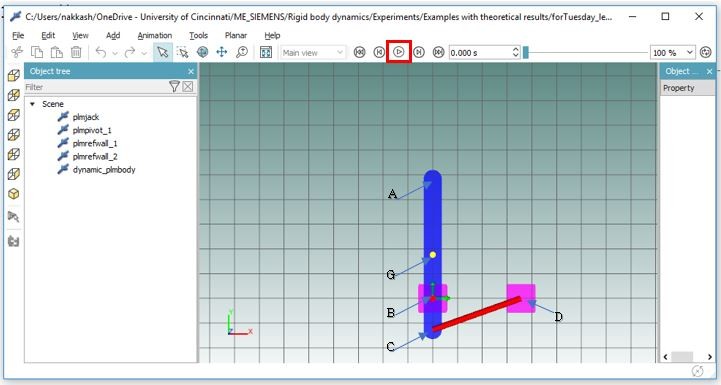Click properties panel scroll left arrow
Viewport: 721px width, 385px height.
[665, 357]
